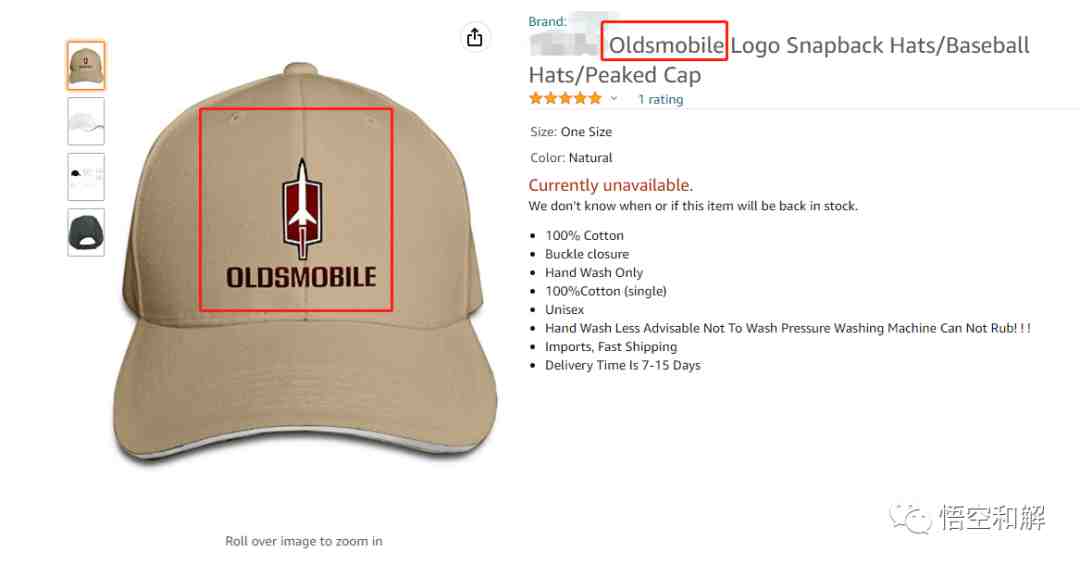Expand the star rating dropdown chevron

[614, 99]
